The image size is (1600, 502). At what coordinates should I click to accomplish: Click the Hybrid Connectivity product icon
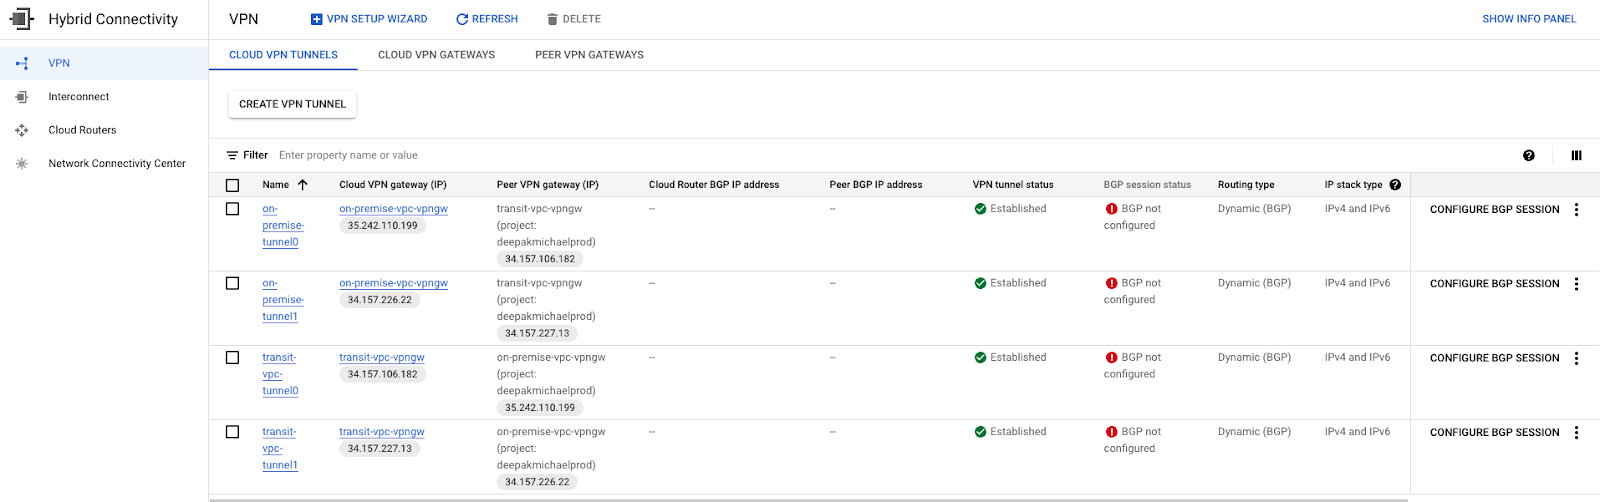(x=21, y=19)
